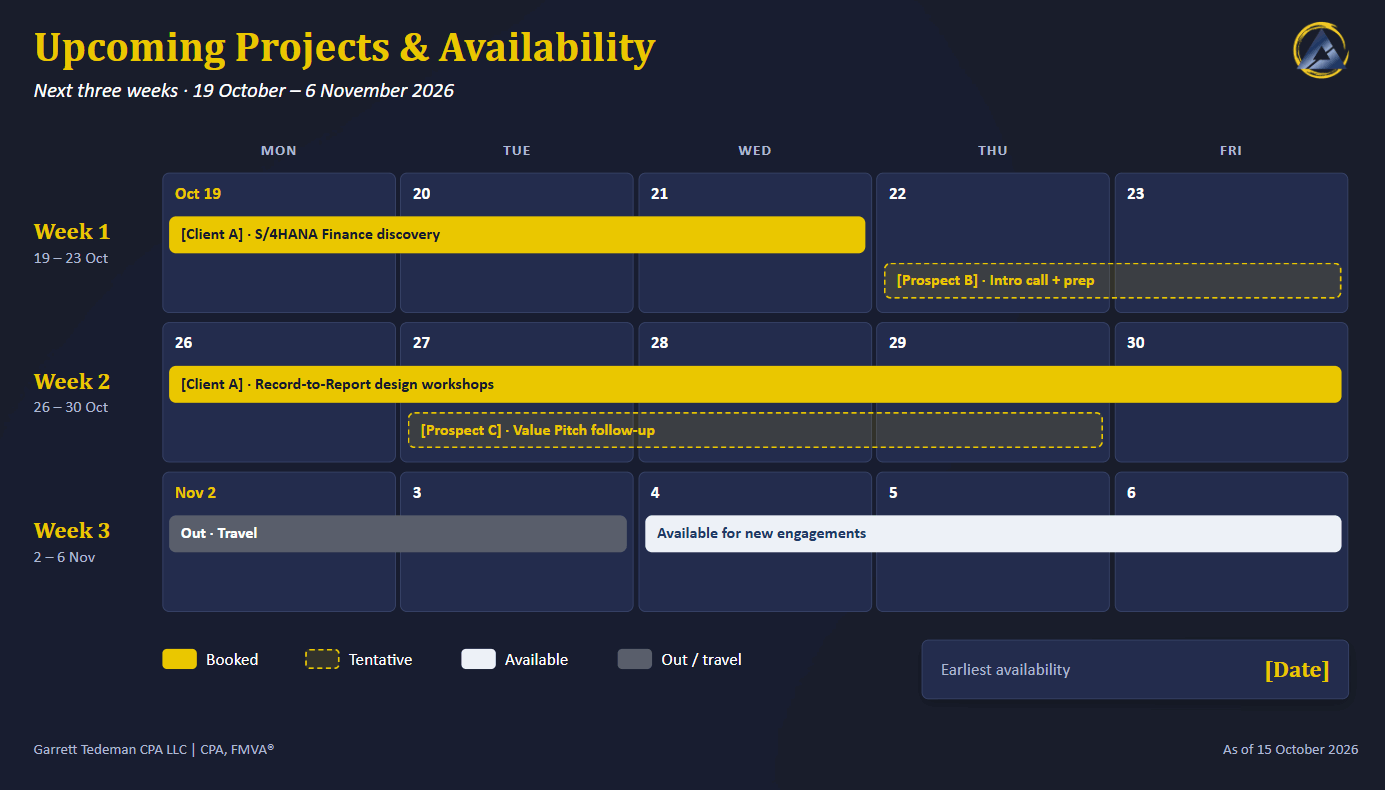Click the Oct 19 date label
Image resolution: width=1385 pixels, height=790 pixels.
point(198,194)
